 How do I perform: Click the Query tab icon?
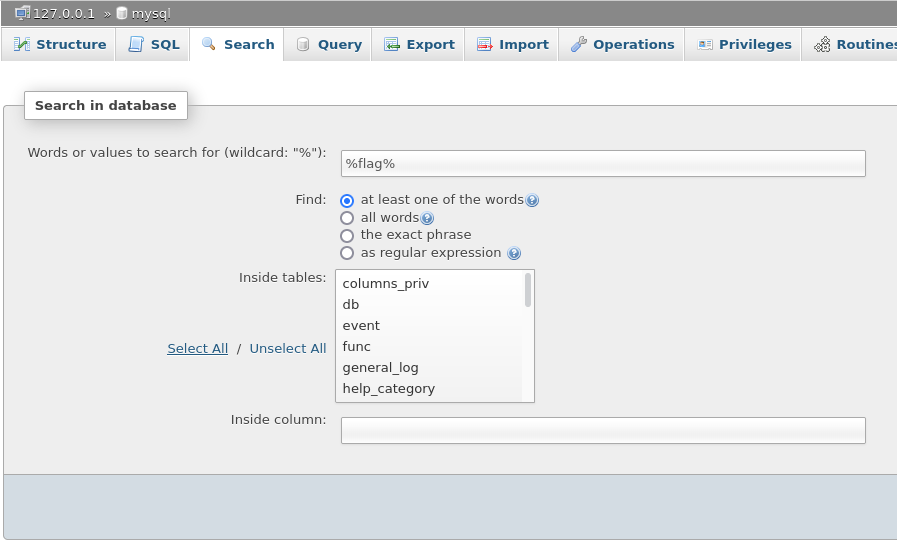point(303,44)
